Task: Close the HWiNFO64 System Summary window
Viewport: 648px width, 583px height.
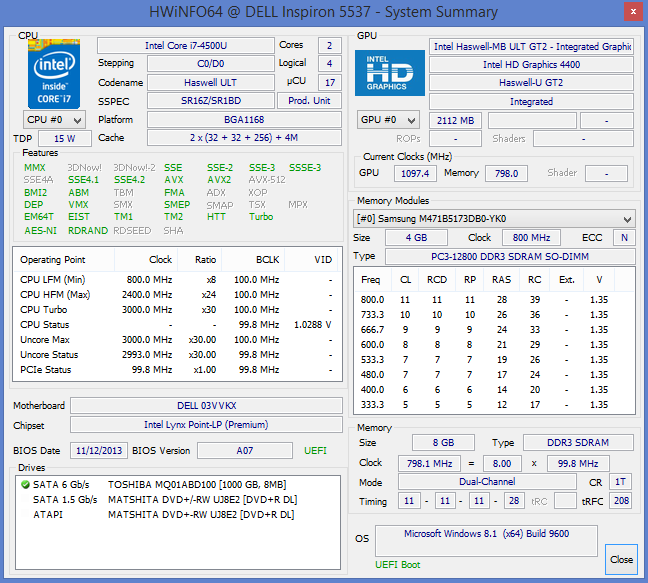Action: pyautogui.click(x=633, y=12)
